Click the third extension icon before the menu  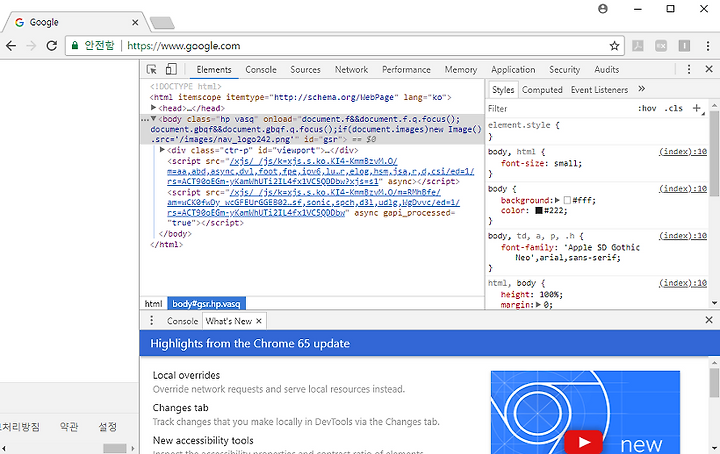(684, 45)
